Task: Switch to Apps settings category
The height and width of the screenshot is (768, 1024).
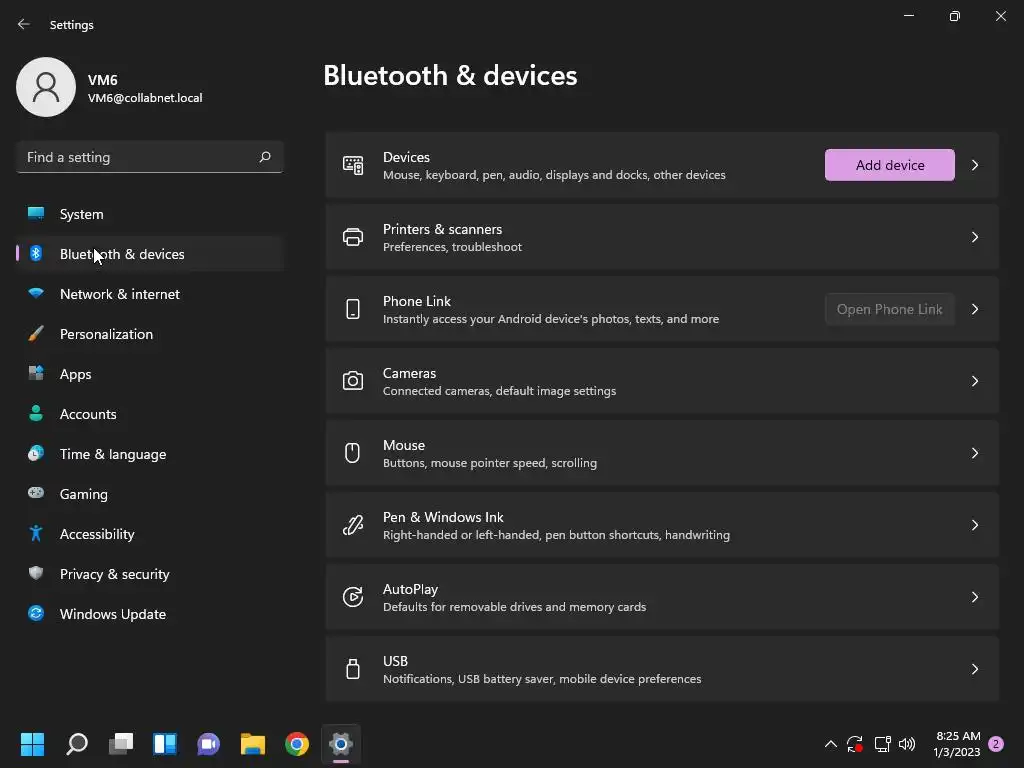Action: click(x=150, y=374)
